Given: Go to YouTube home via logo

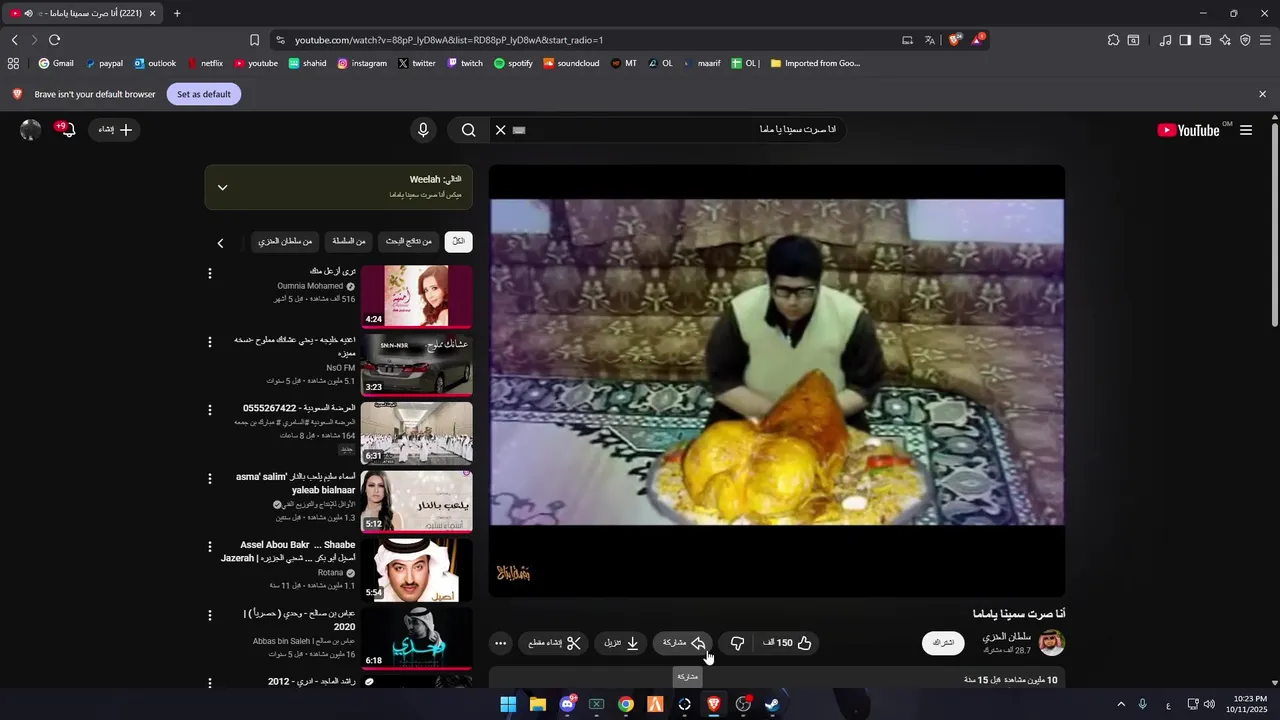Looking at the screenshot, I should (x=1188, y=130).
